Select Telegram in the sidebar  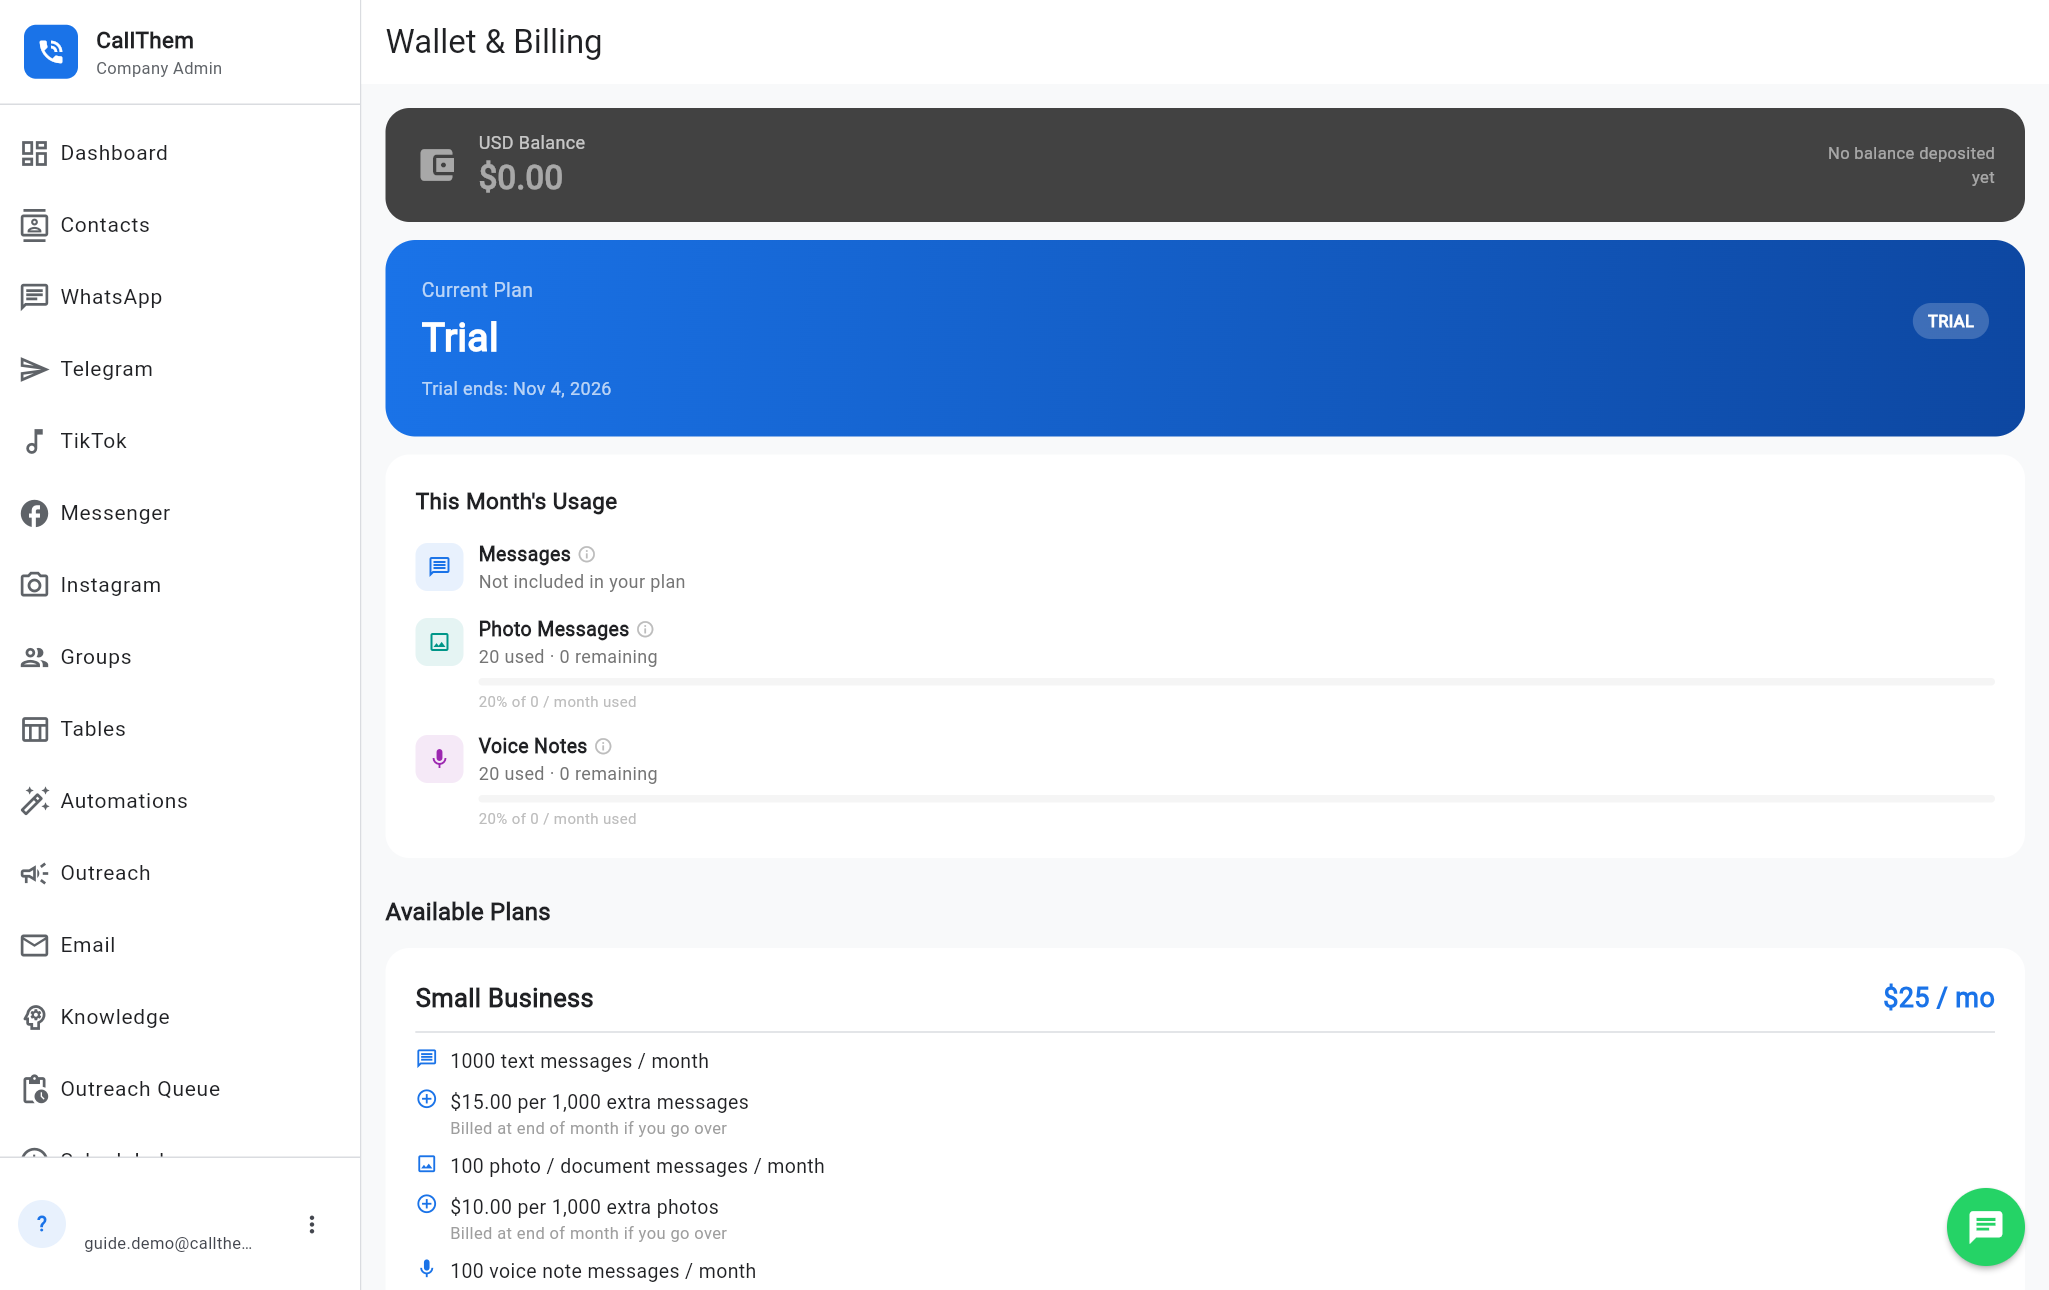pyautogui.click(x=180, y=369)
